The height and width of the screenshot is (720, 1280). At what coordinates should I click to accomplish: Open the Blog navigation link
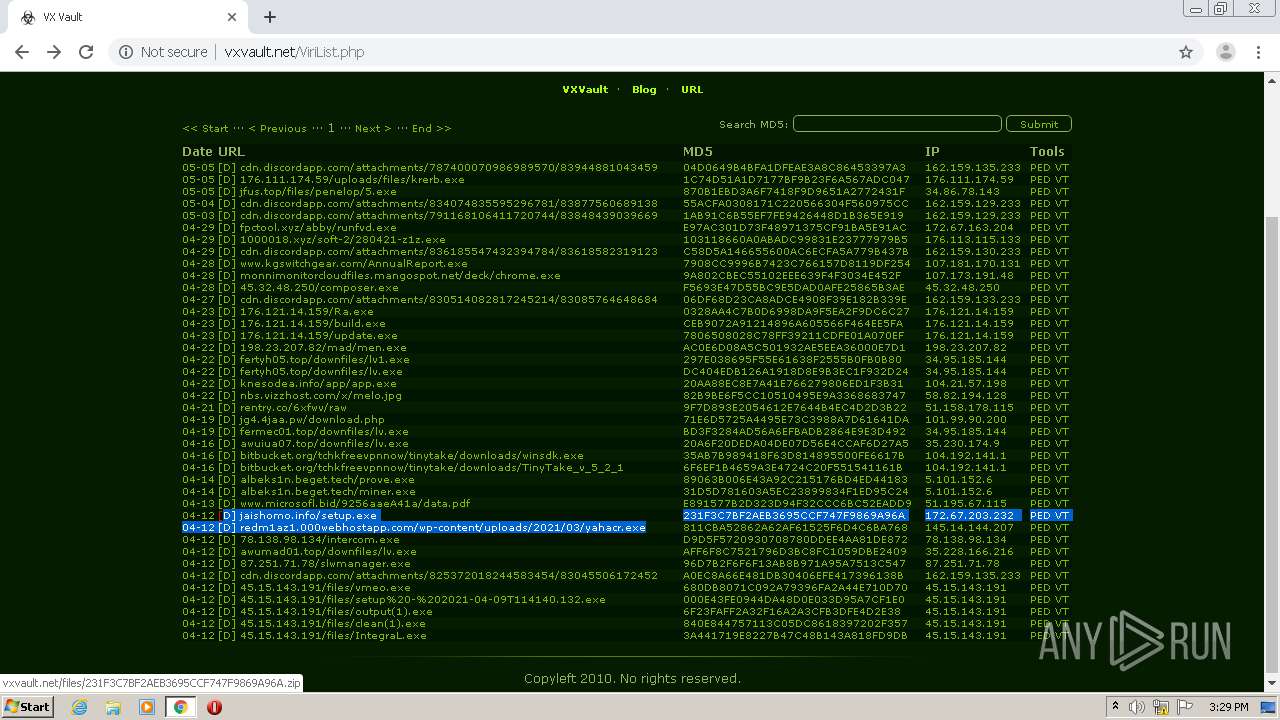(644, 89)
